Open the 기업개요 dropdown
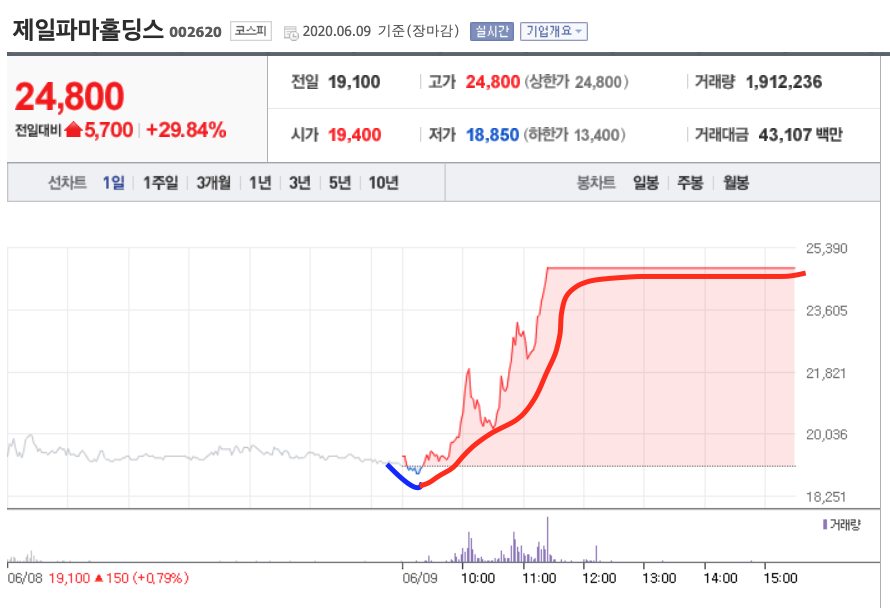 click(x=553, y=31)
